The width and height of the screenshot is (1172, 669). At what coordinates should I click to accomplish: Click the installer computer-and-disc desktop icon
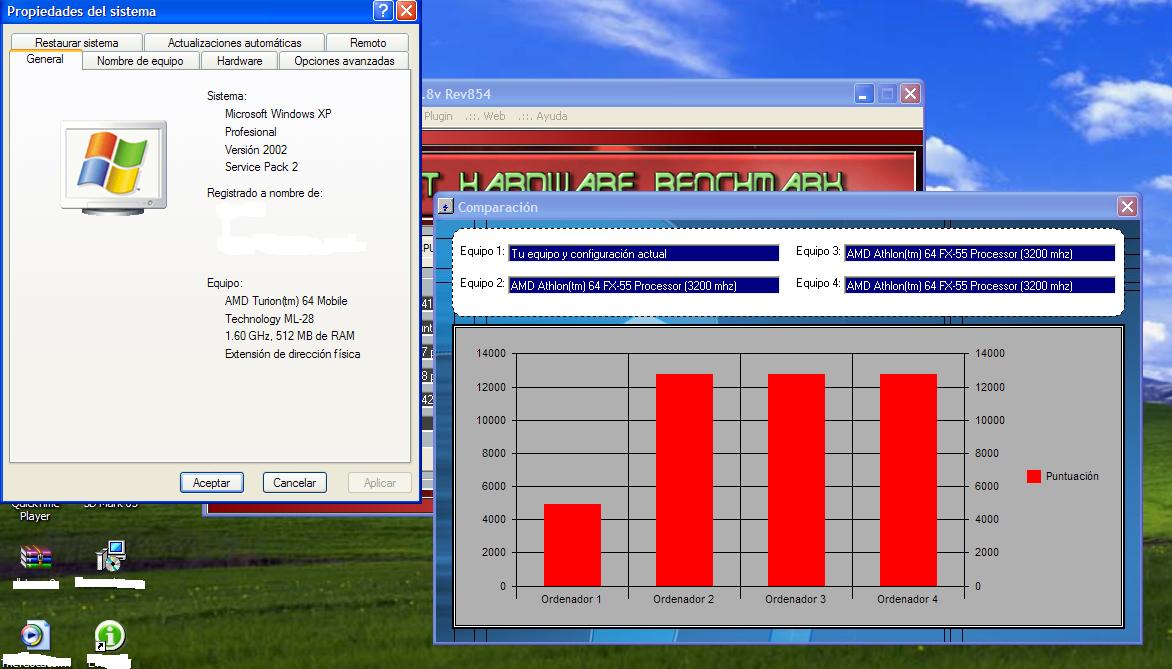coord(111,556)
